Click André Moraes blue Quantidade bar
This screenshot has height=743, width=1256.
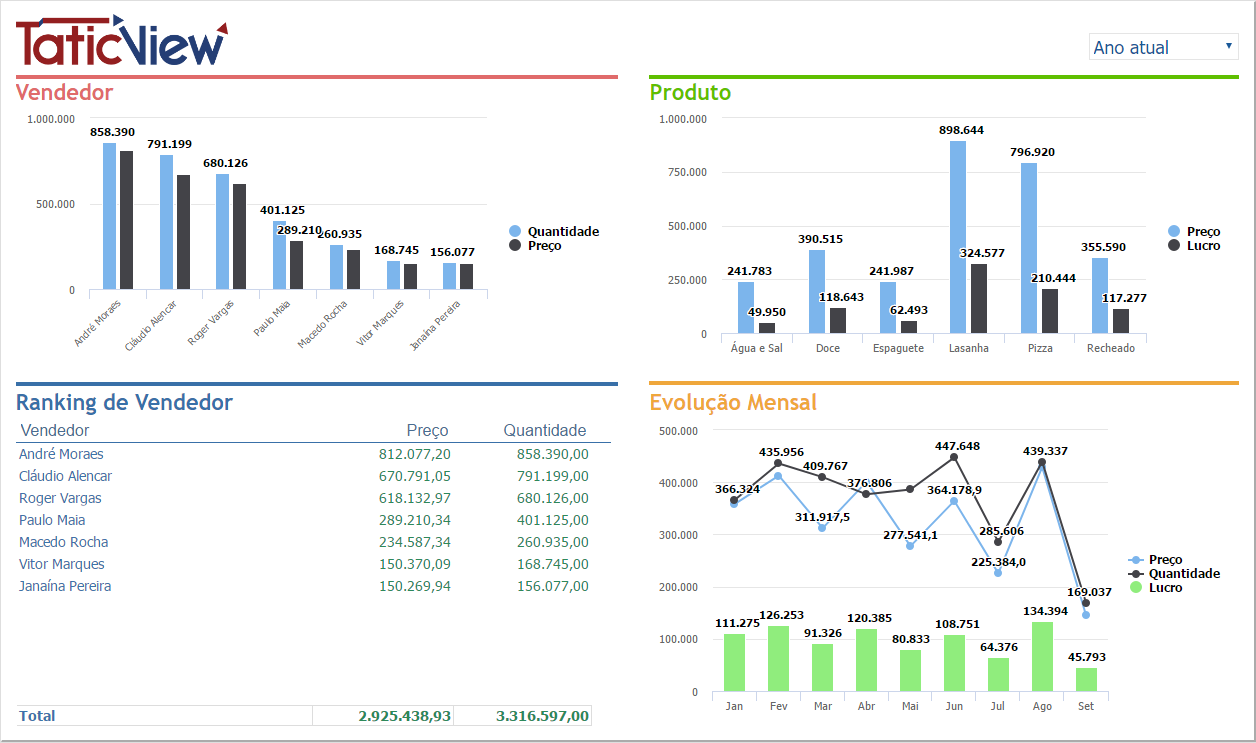109,216
